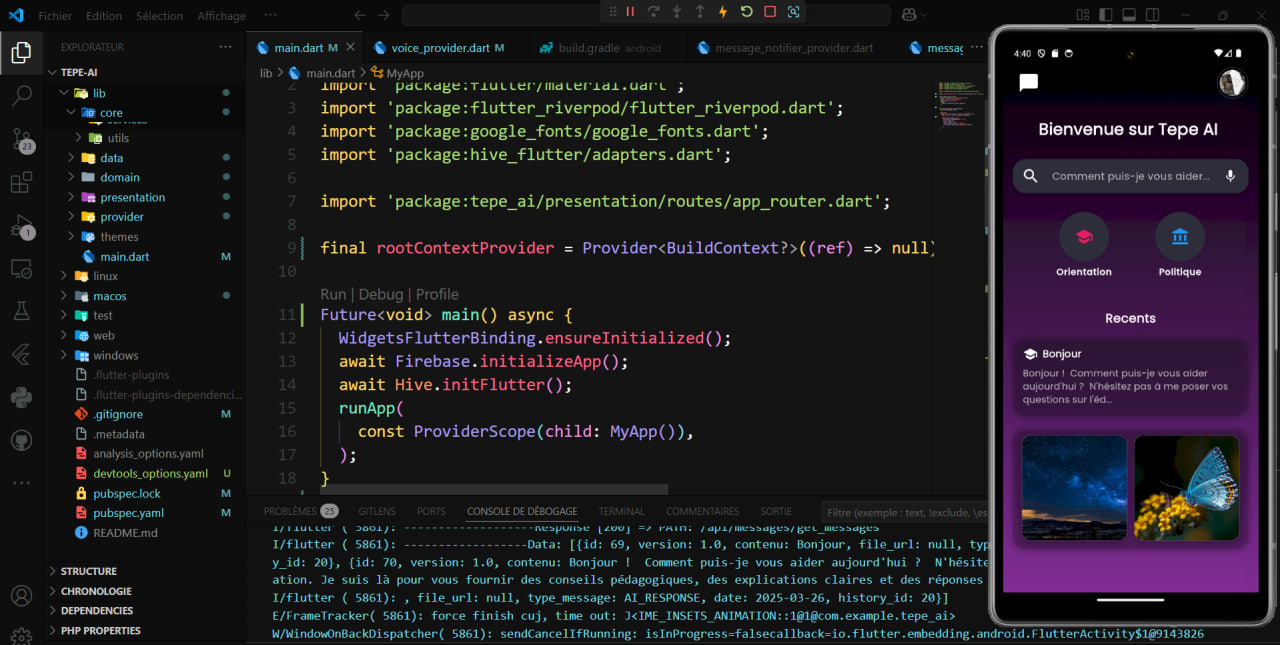1280x645 pixels.
Task: Tap the butterfly image thumbnail
Action: coord(1187,488)
